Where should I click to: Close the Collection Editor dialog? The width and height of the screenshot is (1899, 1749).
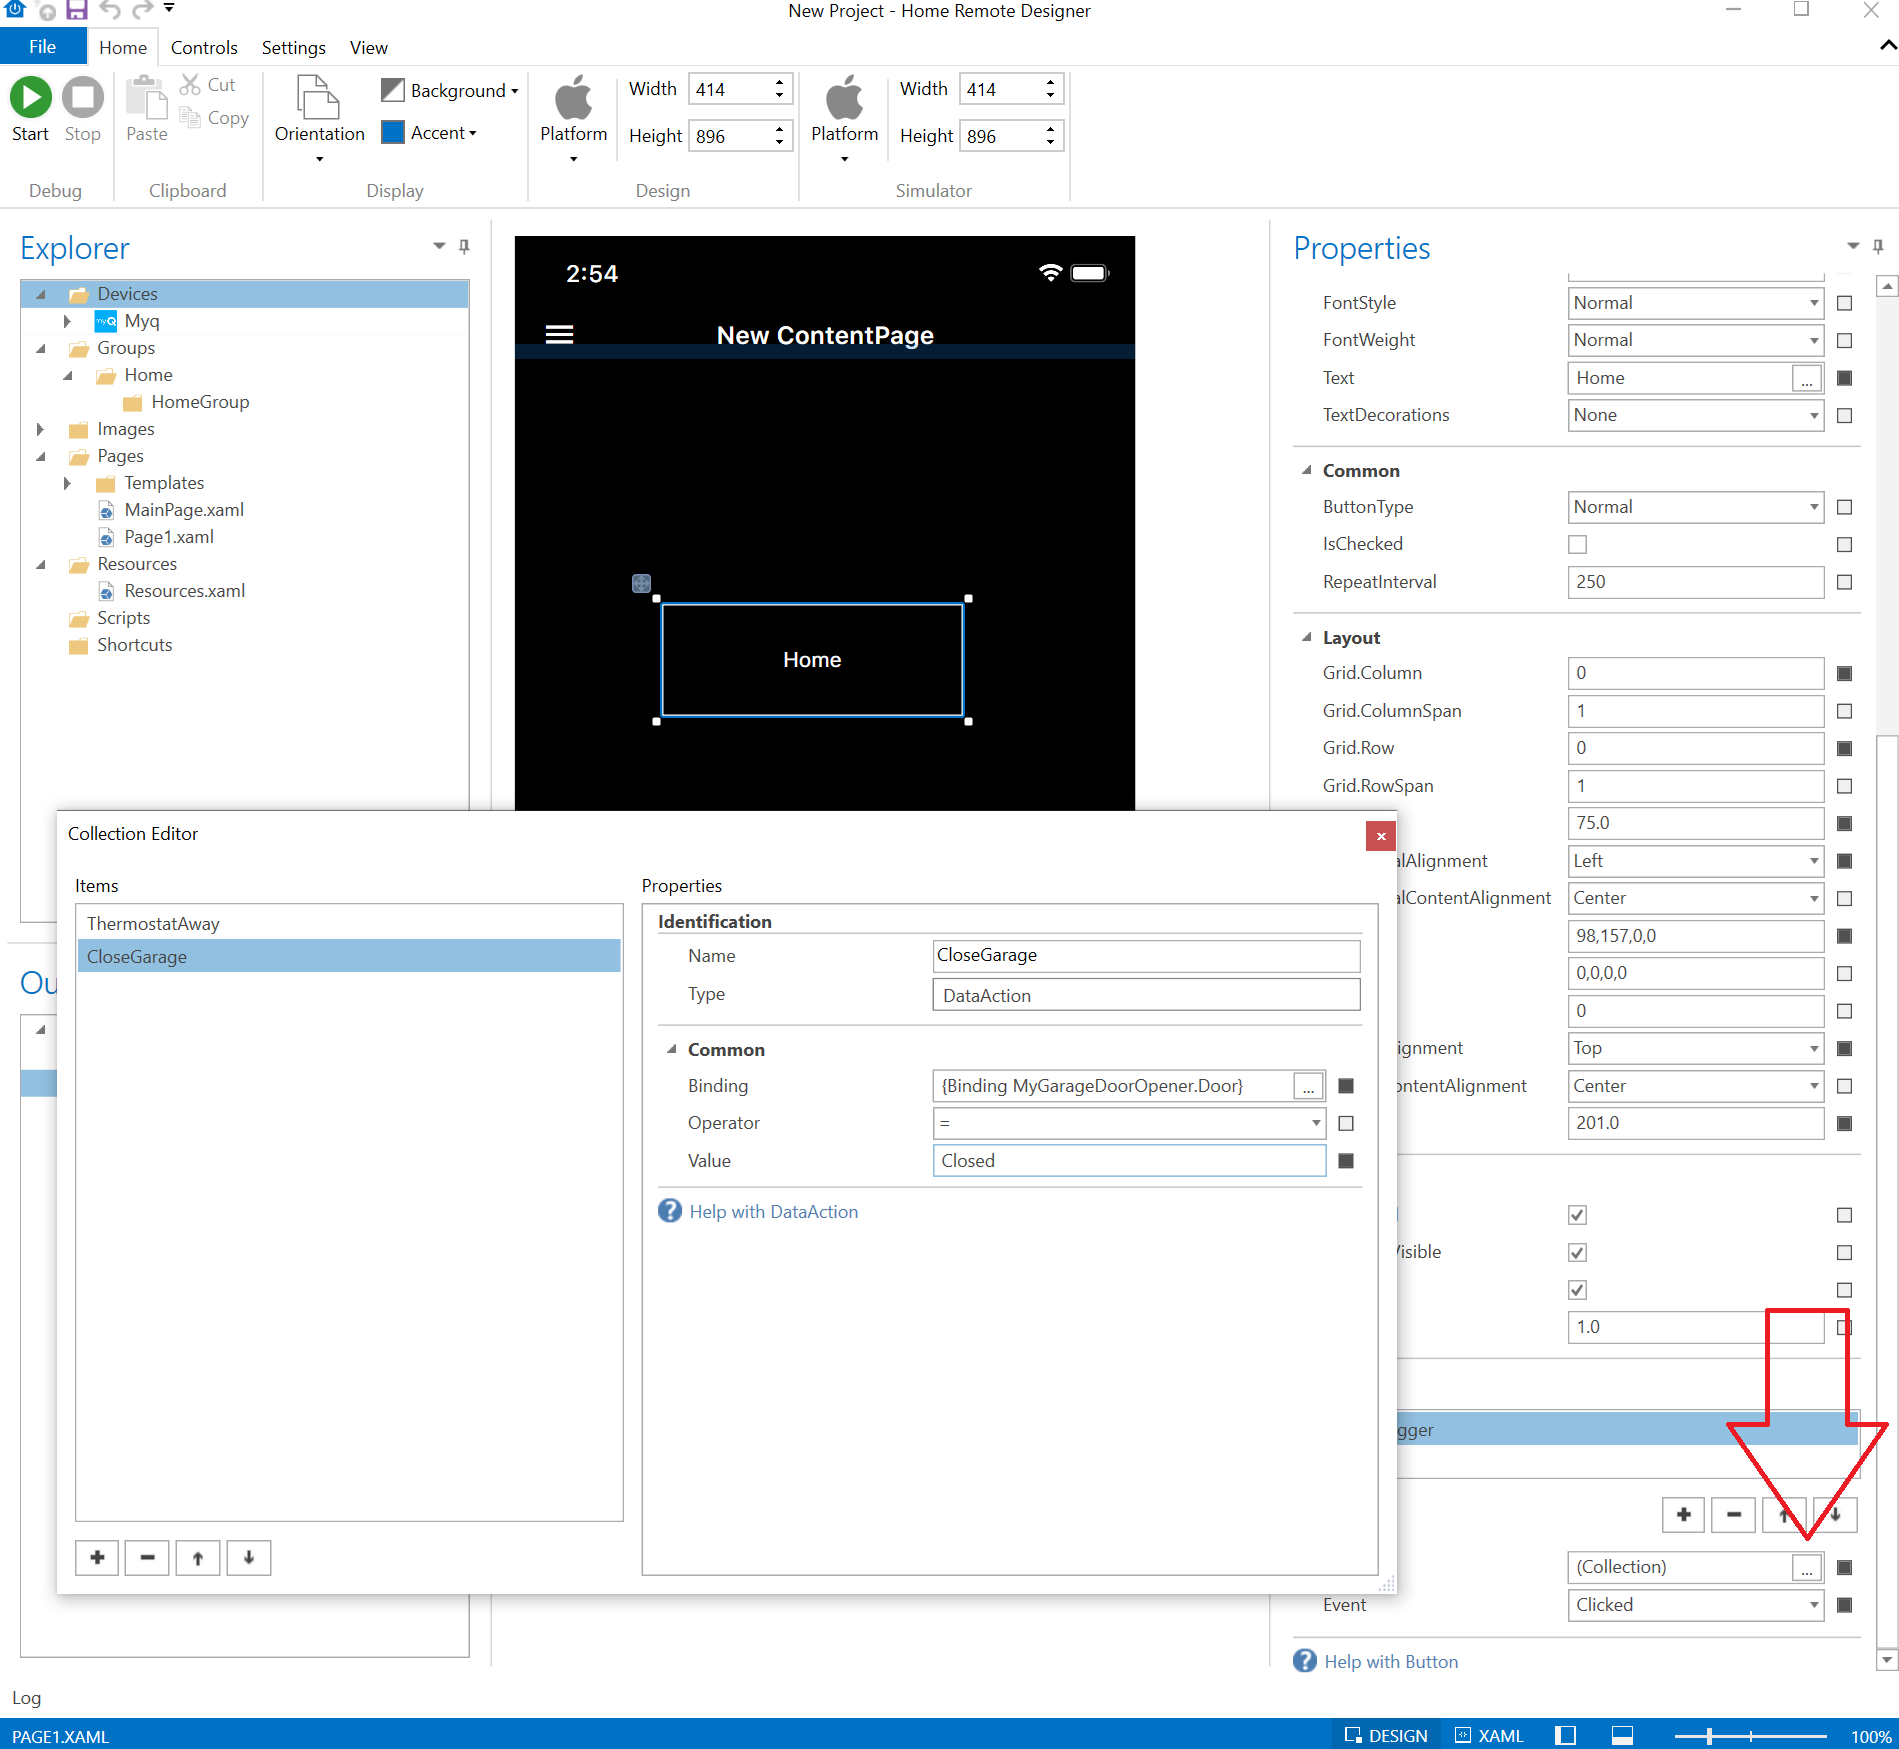click(x=1380, y=836)
